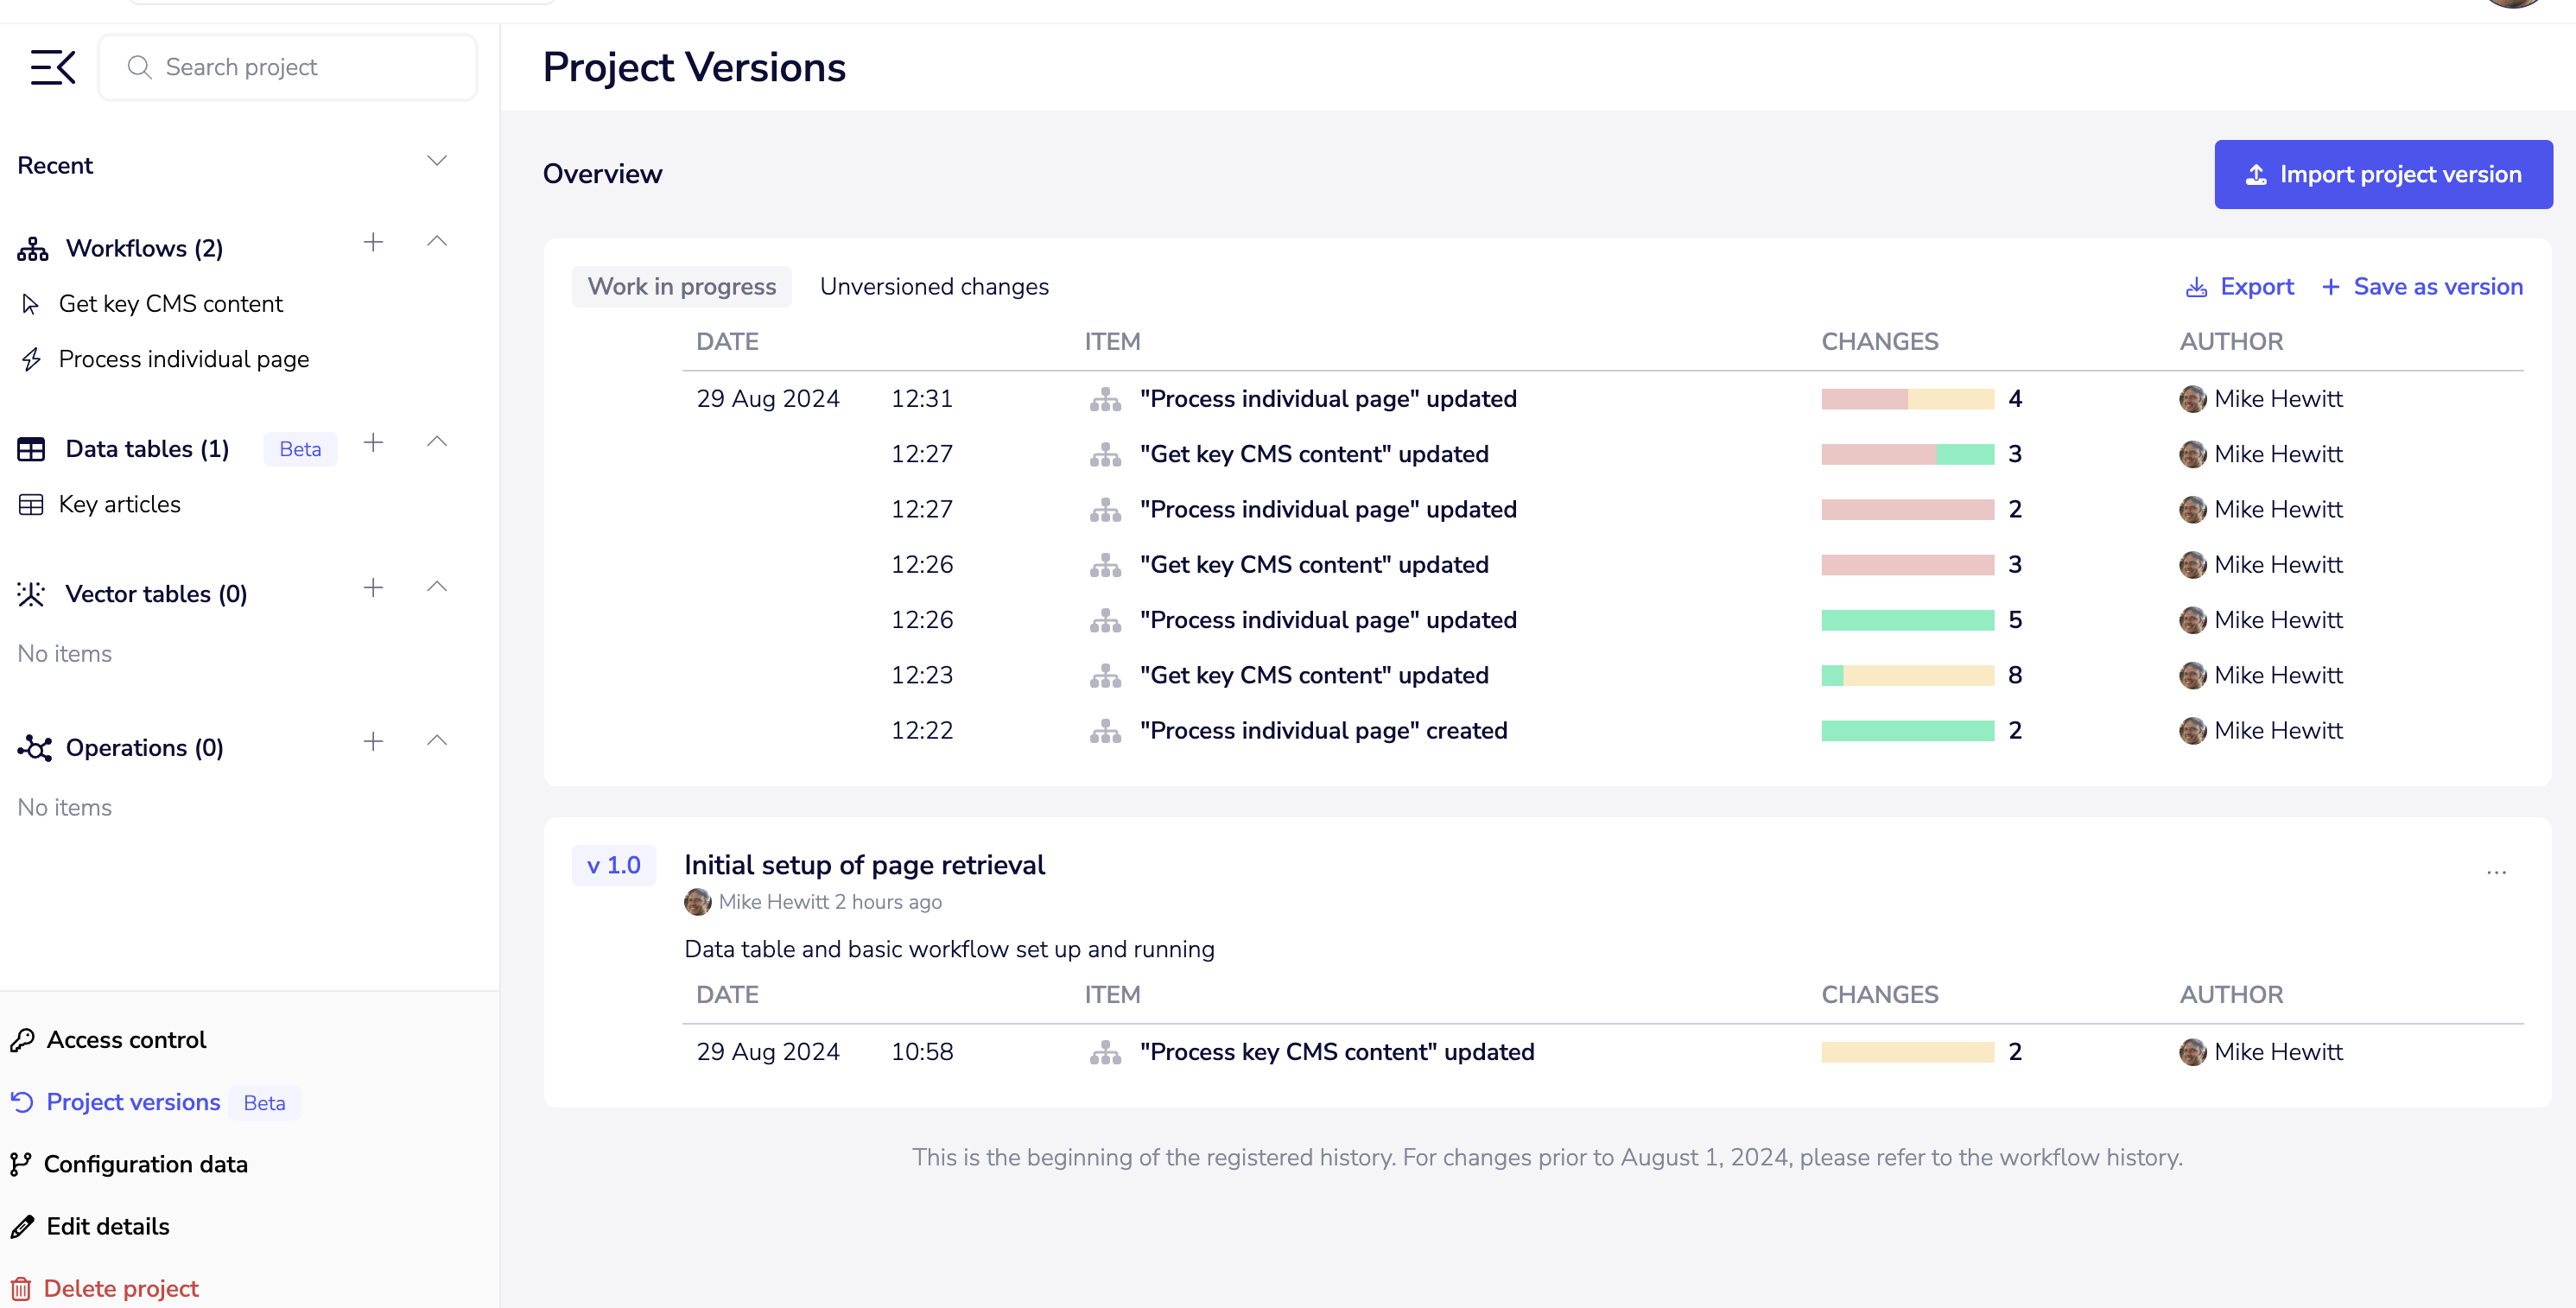The height and width of the screenshot is (1308, 2576).
Task: Click the Configuration data branch icon
Action: (x=21, y=1164)
